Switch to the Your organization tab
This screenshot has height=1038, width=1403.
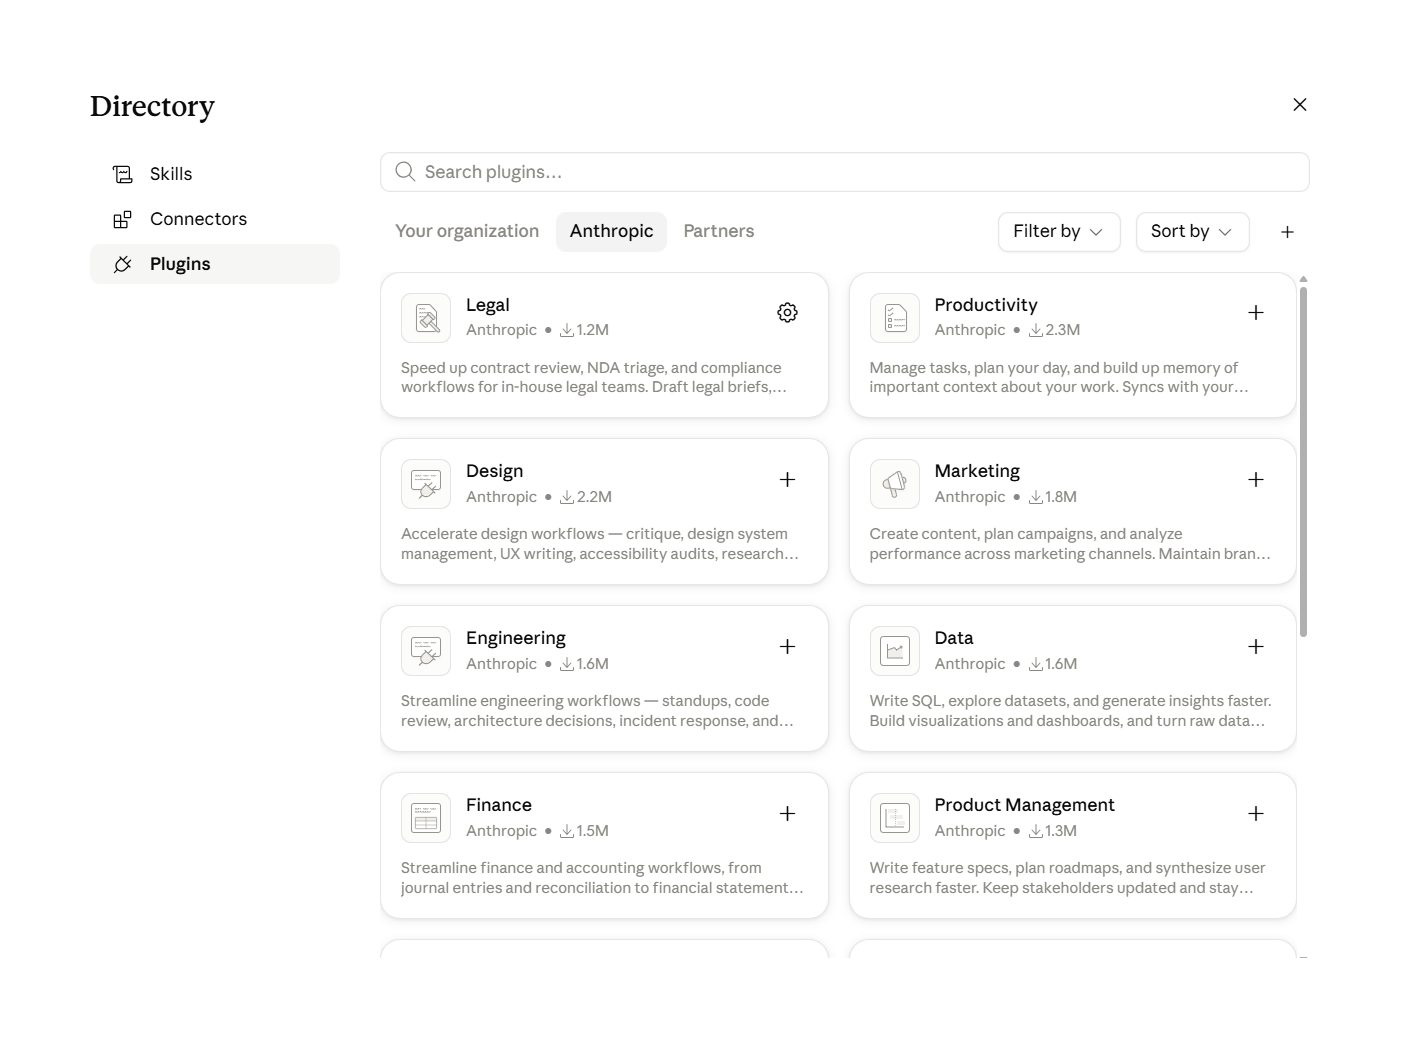click(x=467, y=232)
